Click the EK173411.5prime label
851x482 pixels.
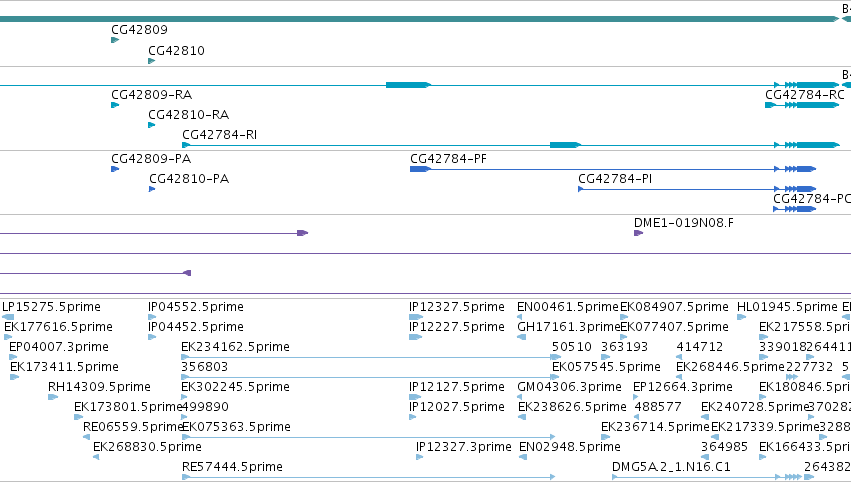click(x=64, y=367)
